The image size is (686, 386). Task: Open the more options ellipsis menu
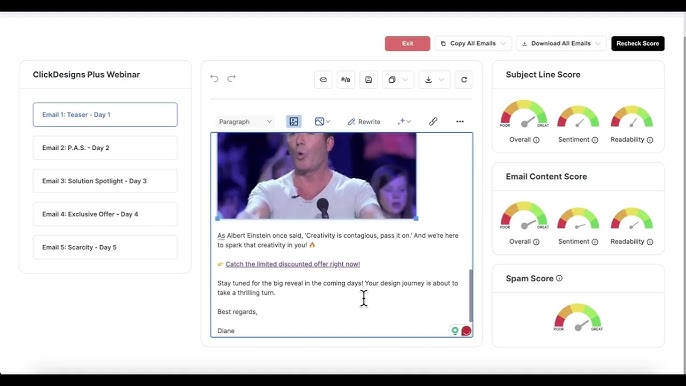point(460,122)
